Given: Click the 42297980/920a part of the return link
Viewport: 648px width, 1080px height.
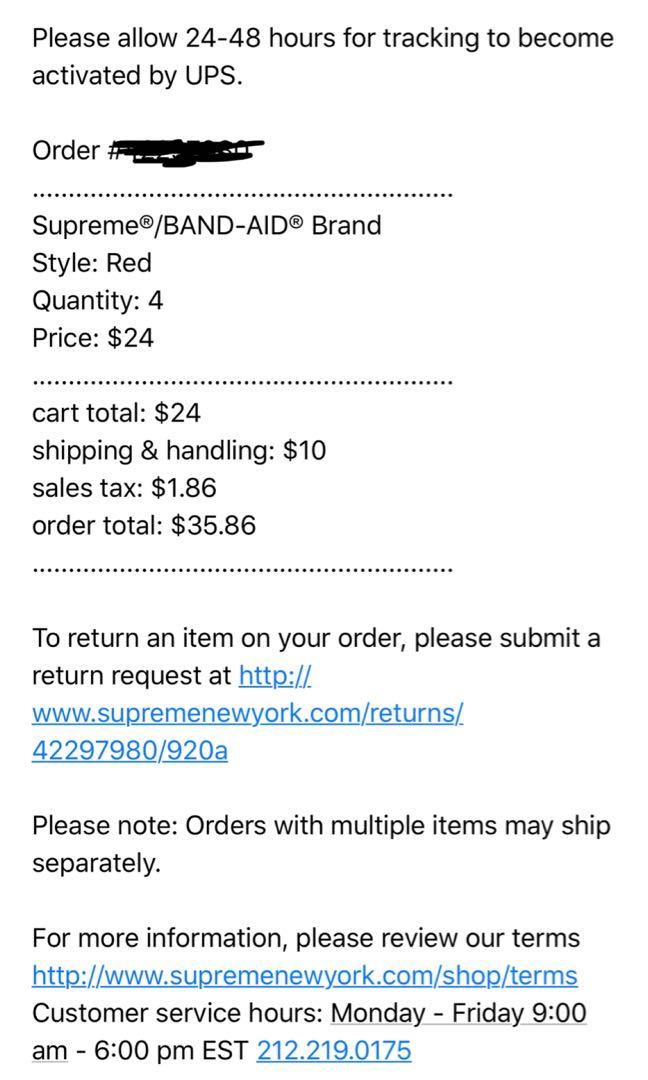Looking at the screenshot, I should (129, 750).
